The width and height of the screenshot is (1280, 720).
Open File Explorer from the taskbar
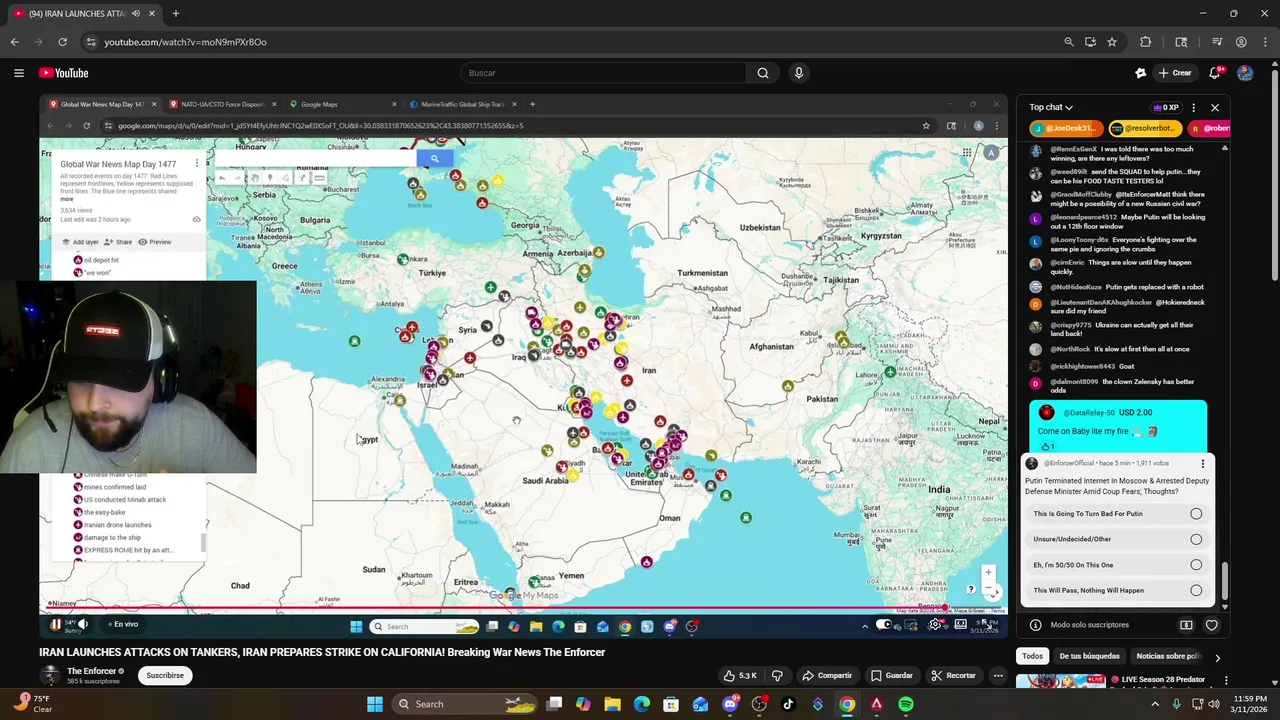[613, 704]
